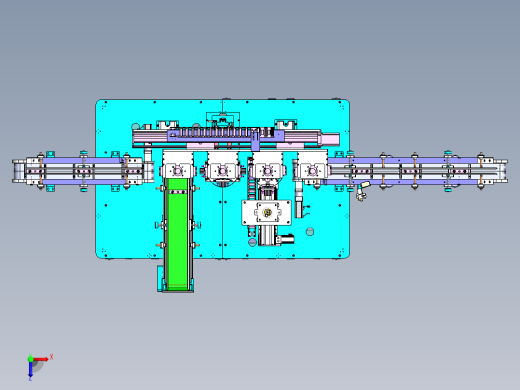Pick the yellow nozzle beside right conveyor
The image size is (520, 390).
pyautogui.click(x=365, y=184)
